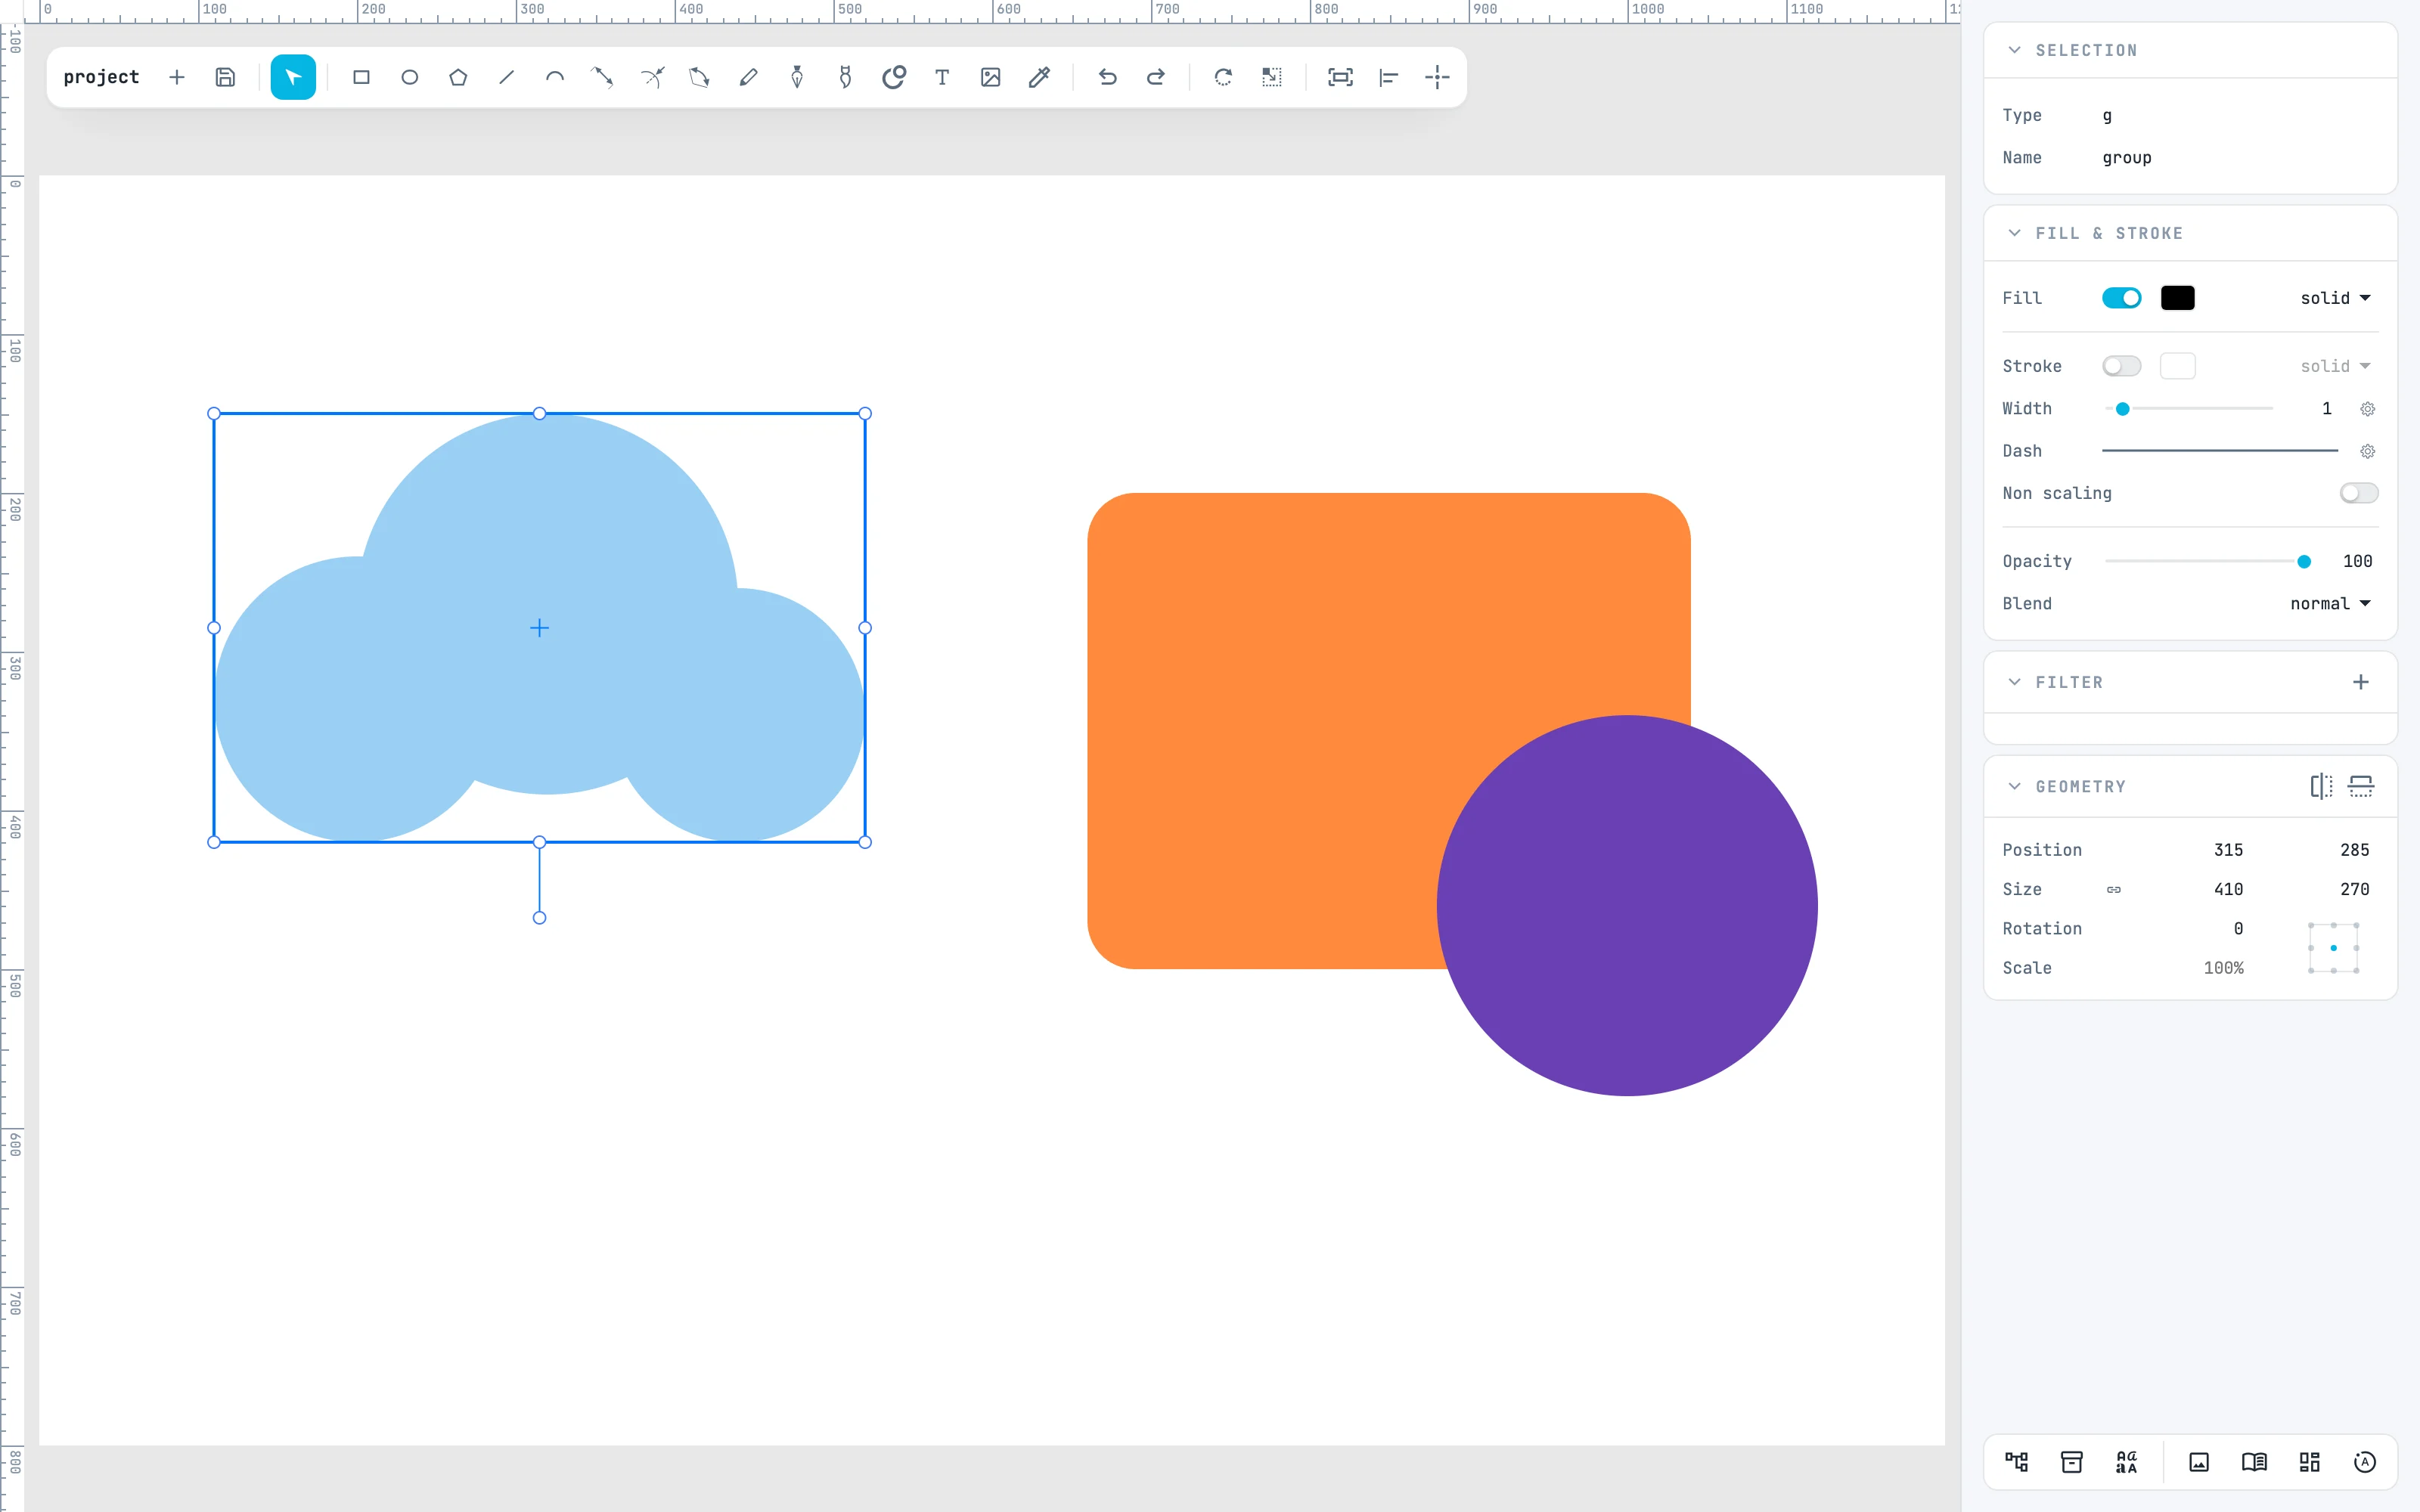Select the arc tool

pos(555,77)
